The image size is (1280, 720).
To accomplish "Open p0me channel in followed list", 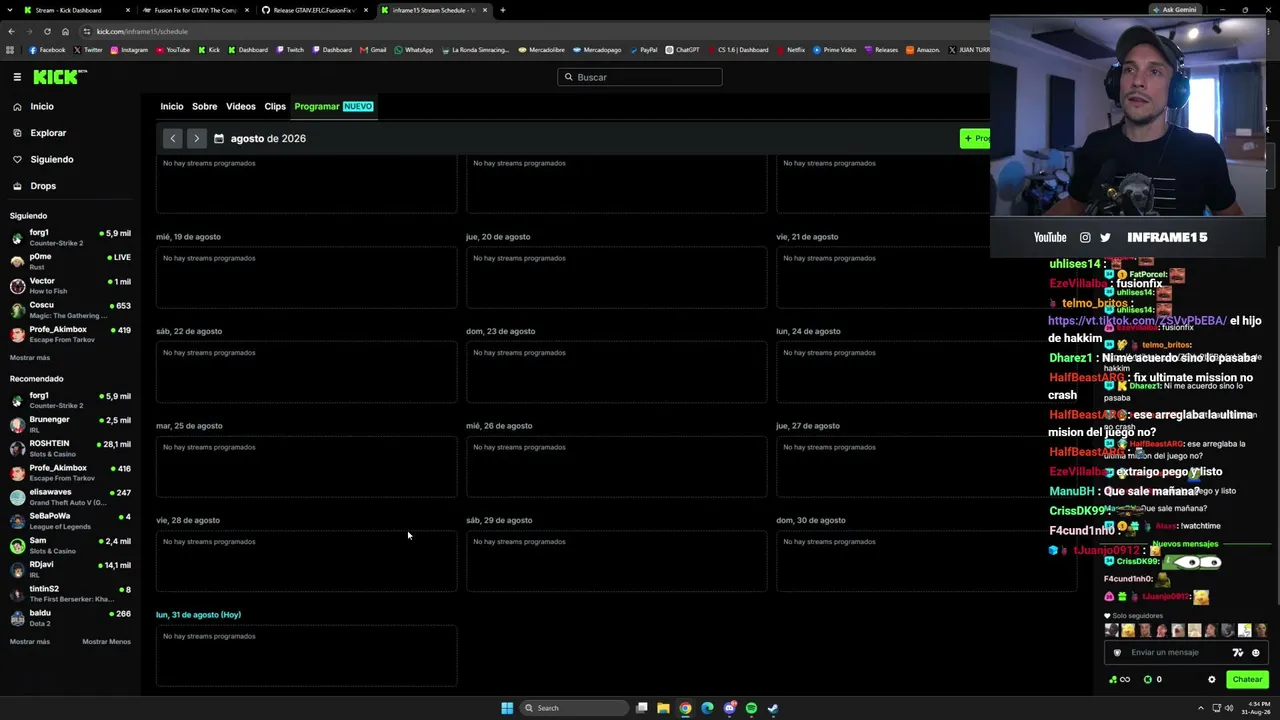I will coord(70,261).
